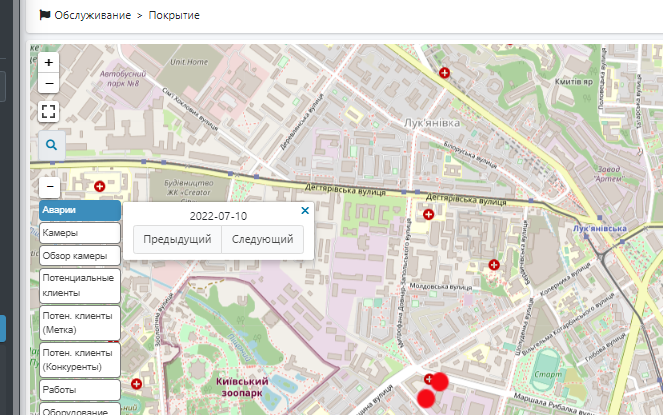Enable the Аварии layer
The image size is (663, 415).
[x=80, y=211]
